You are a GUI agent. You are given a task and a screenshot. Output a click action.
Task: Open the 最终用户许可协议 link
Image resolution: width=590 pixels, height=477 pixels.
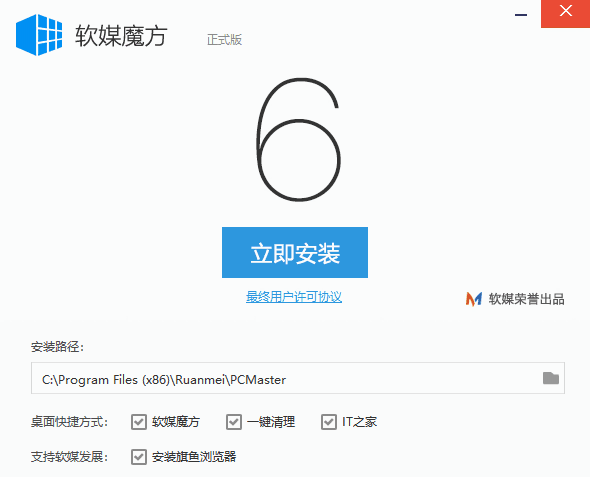click(294, 297)
